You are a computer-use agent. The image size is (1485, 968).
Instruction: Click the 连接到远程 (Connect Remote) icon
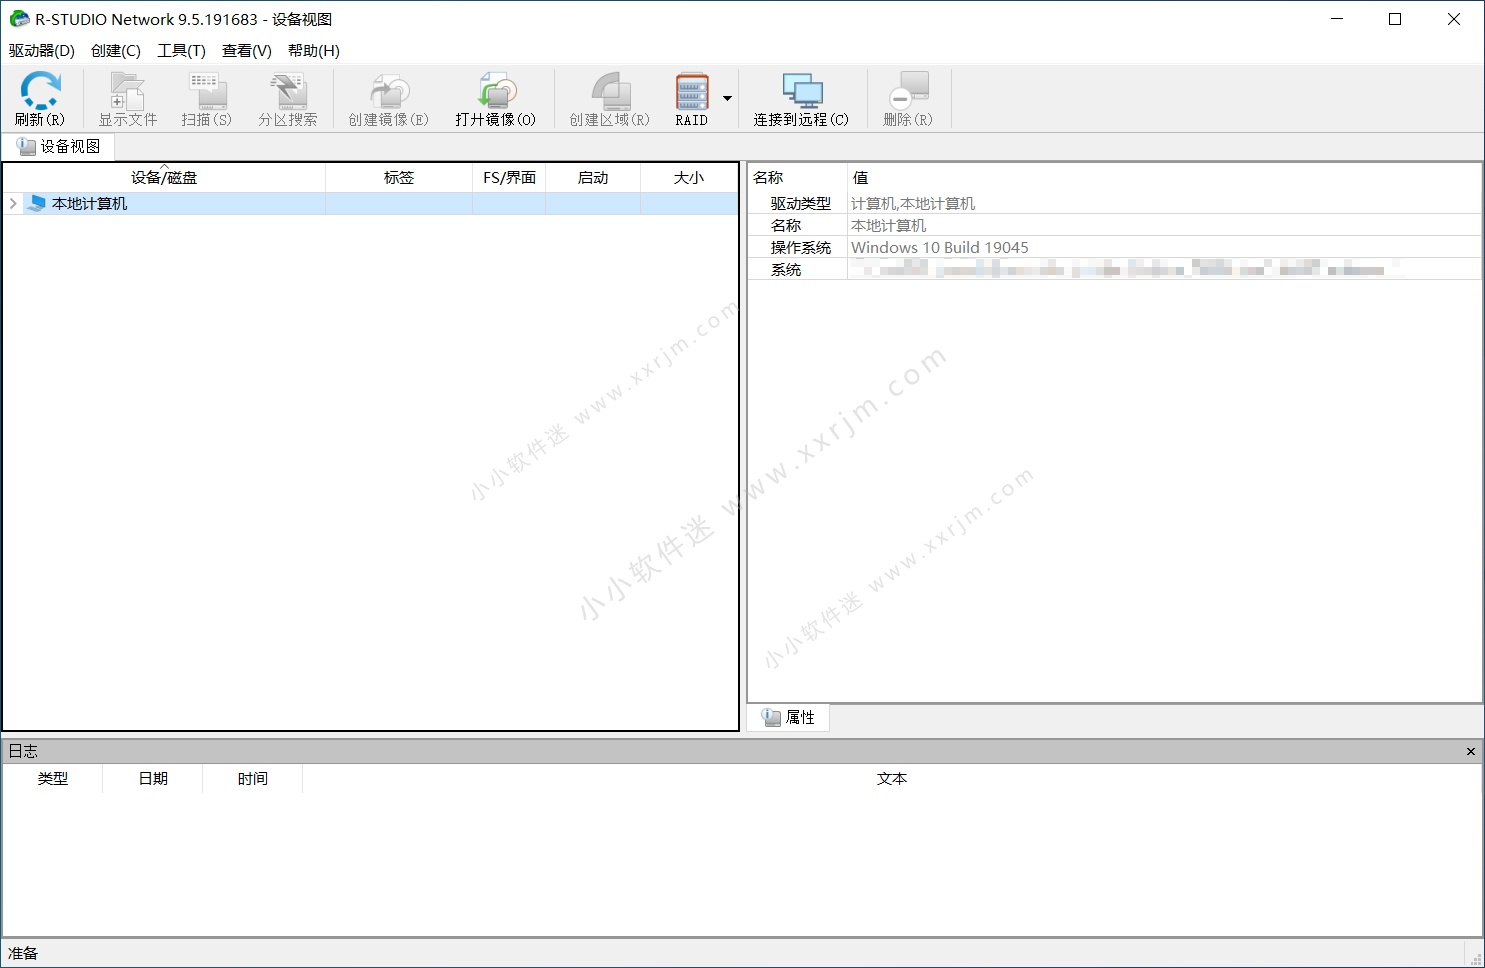[801, 97]
